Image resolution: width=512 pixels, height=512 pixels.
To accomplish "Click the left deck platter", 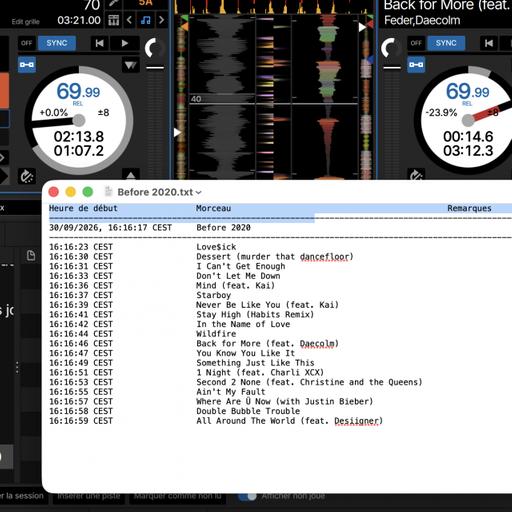I will coord(79,120).
